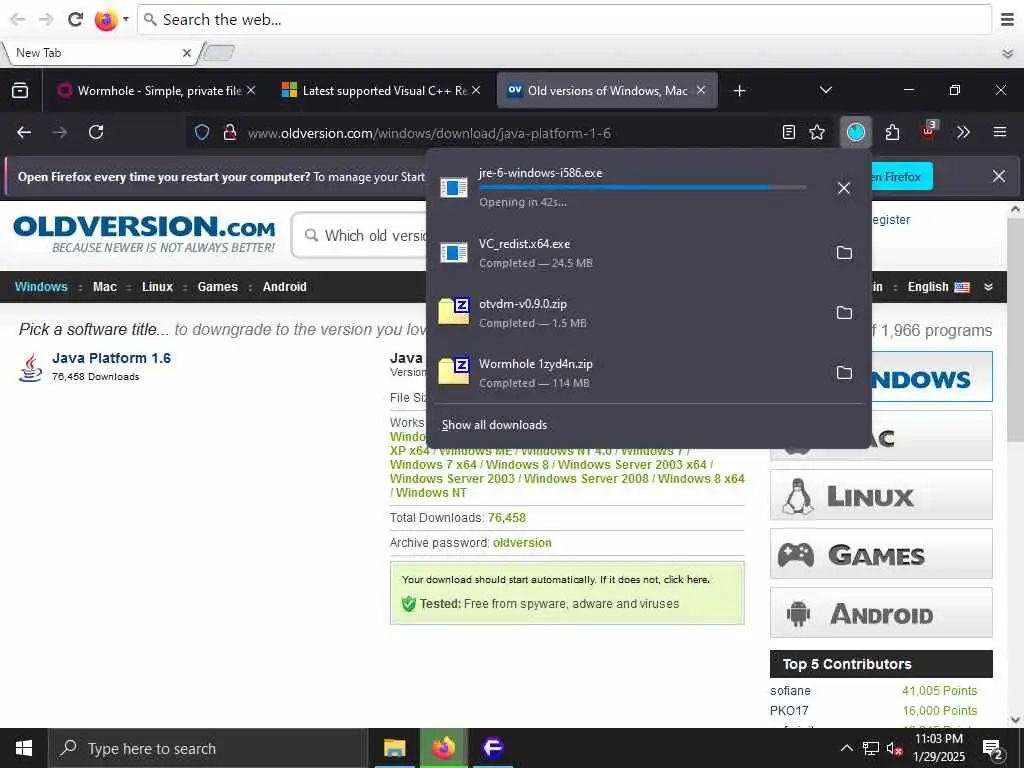Show Wormhole 1zyd4n.zip in its folder
This screenshot has height=768, width=1024.
click(x=844, y=373)
